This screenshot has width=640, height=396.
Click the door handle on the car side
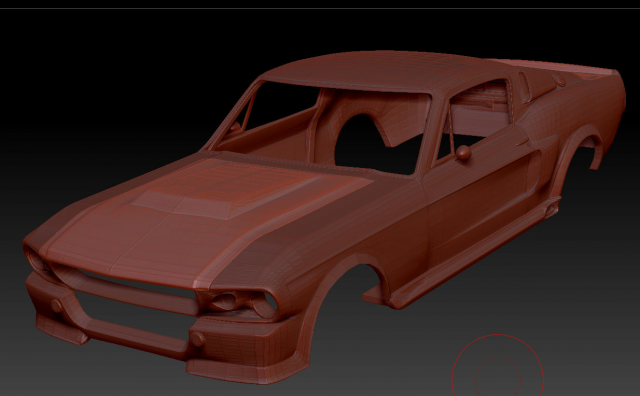(x=522, y=142)
